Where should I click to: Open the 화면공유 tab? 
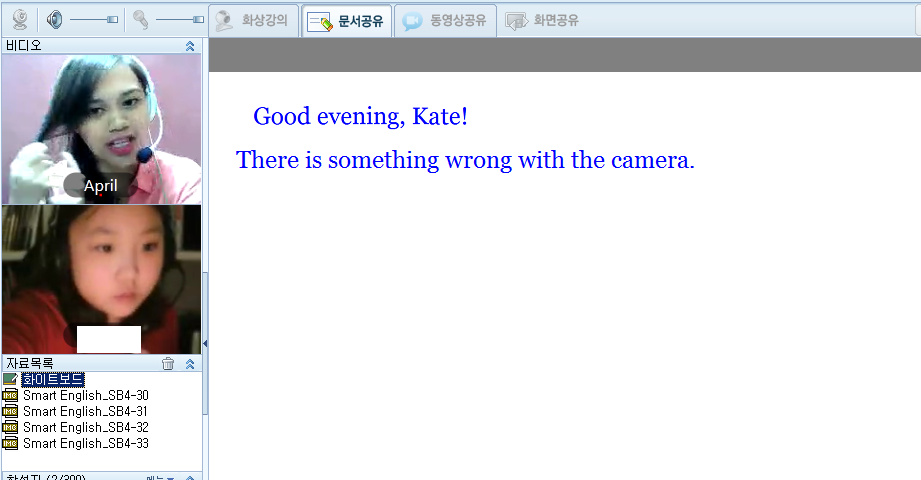click(x=542, y=20)
